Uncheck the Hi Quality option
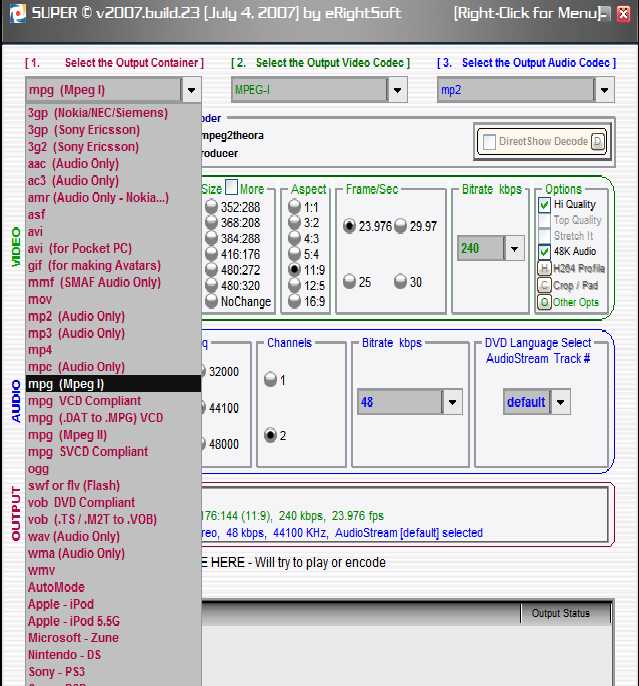 [544, 204]
